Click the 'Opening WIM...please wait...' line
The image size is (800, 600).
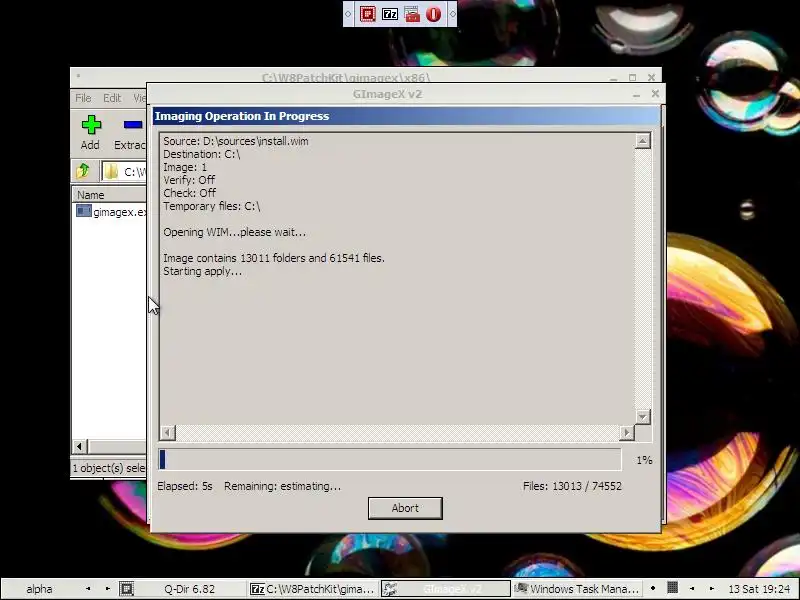(235, 232)
